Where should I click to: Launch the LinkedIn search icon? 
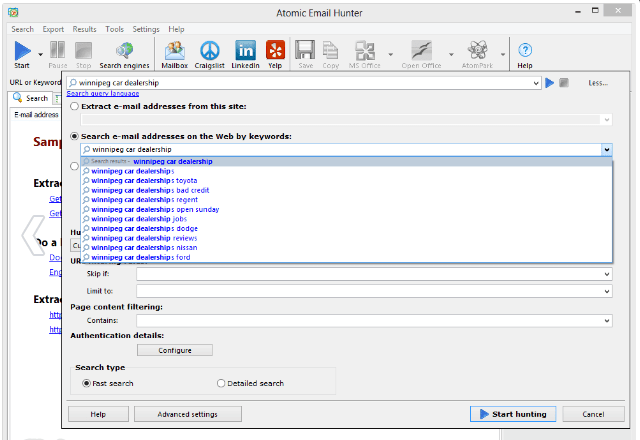pyautogui.click(x=245, y=51)
